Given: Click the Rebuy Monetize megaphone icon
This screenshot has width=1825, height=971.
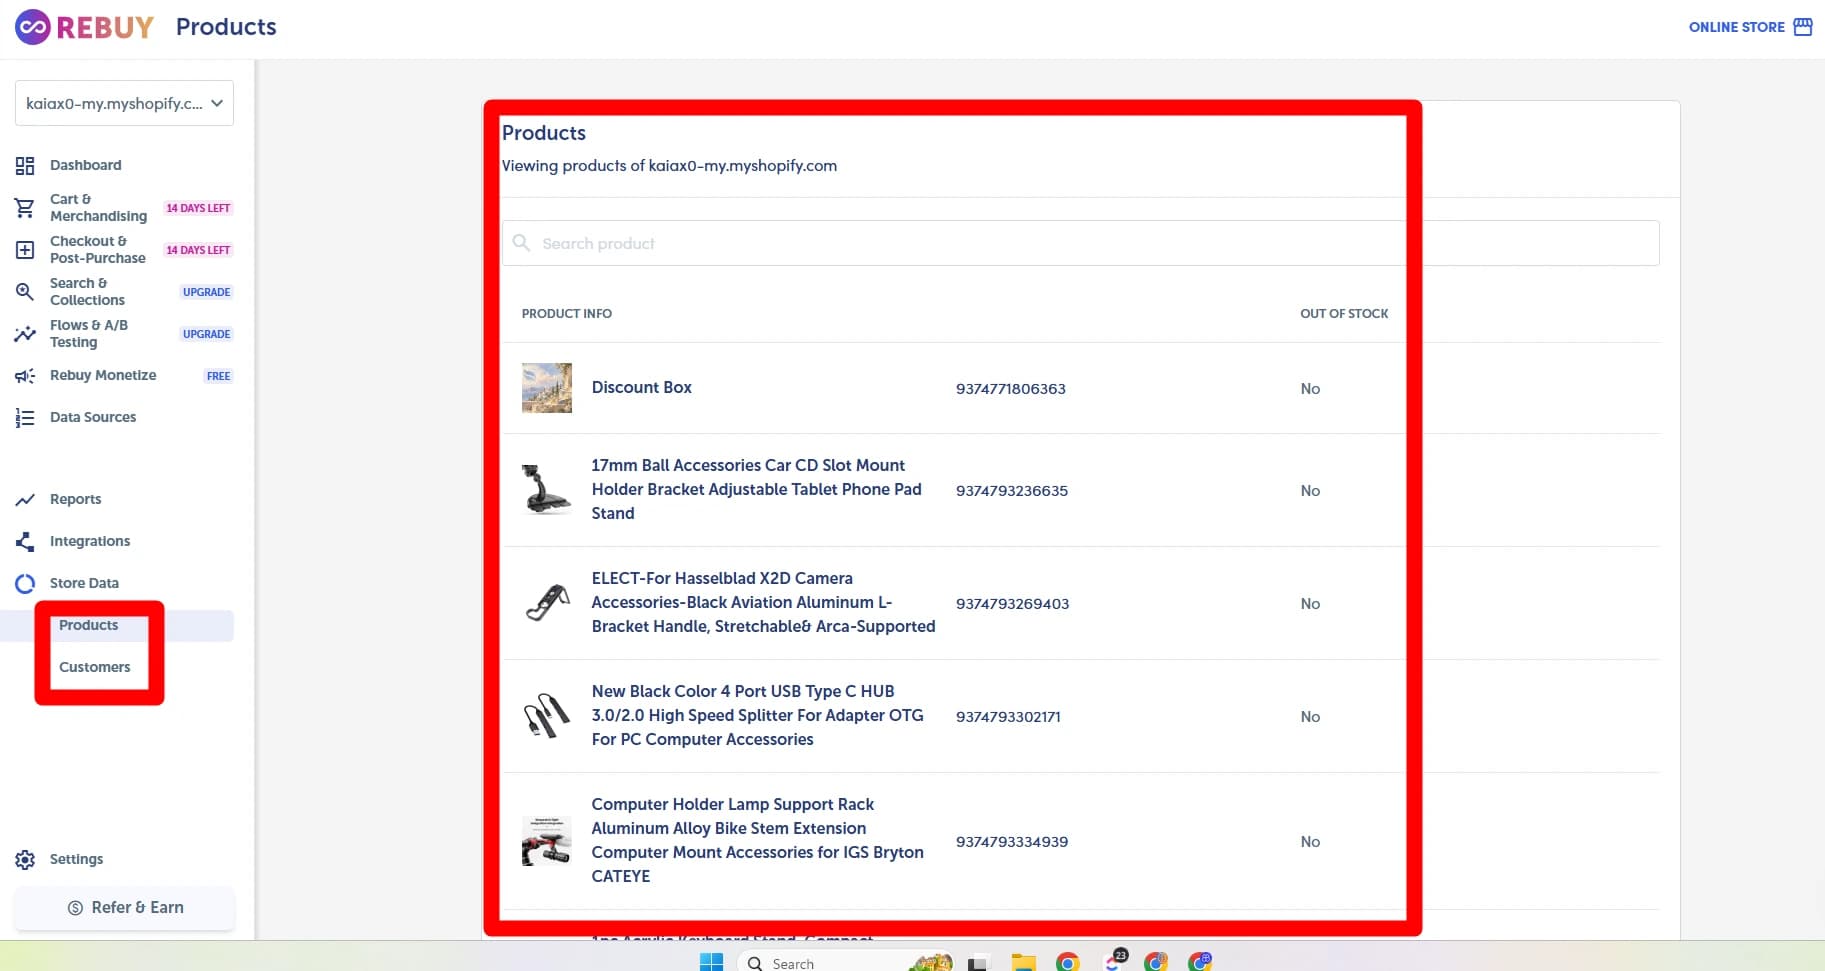Looking at the screenshot, I should (25, 376).
